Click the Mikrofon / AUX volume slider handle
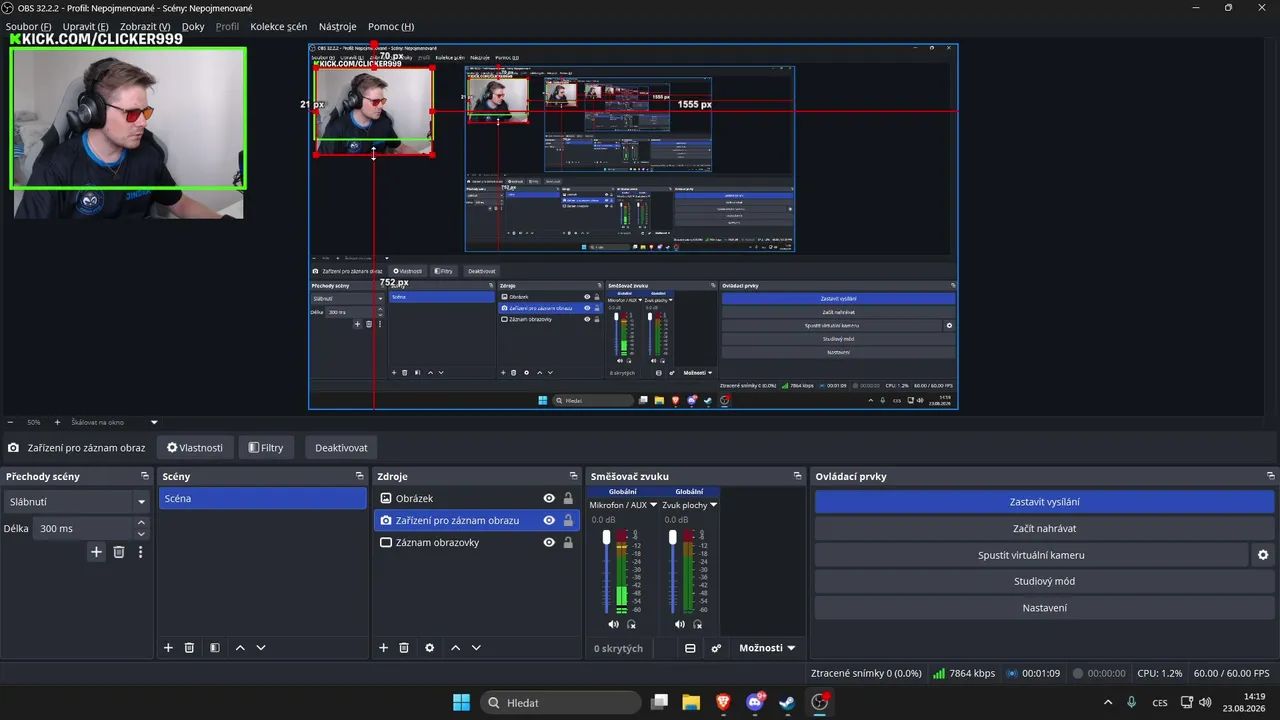Screen dimensions: 1280x720 click(x=606, y=538)
